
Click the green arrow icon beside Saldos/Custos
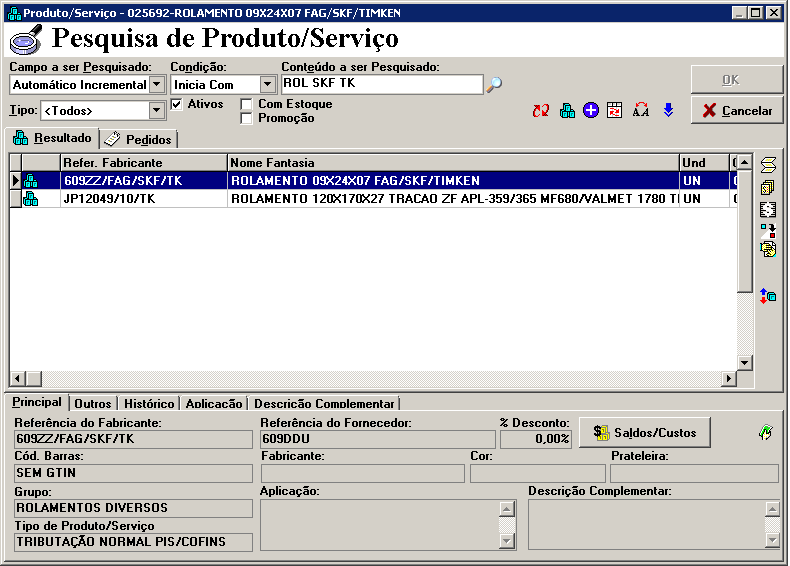click(x=766, y=433)
